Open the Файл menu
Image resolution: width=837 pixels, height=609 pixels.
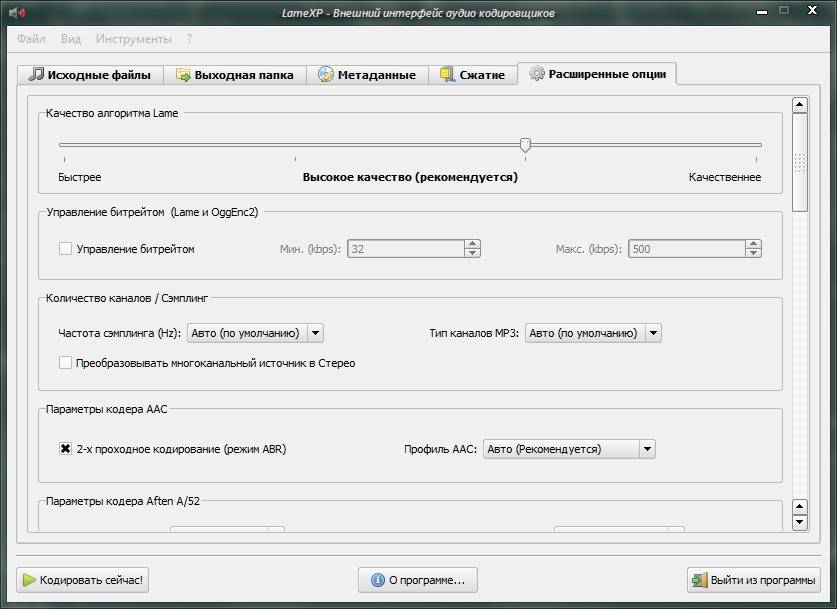31,39
